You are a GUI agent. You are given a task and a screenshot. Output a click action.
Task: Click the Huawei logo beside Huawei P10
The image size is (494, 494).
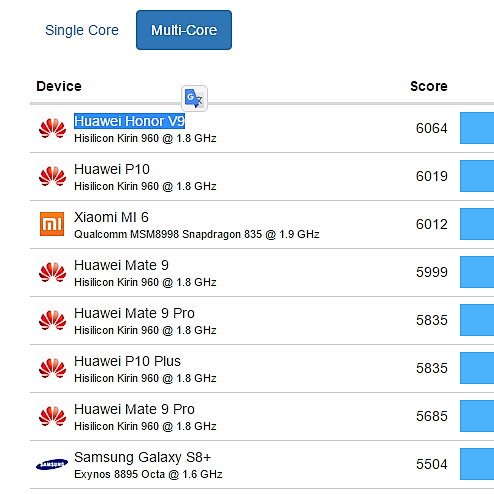(x=52, y=176)
